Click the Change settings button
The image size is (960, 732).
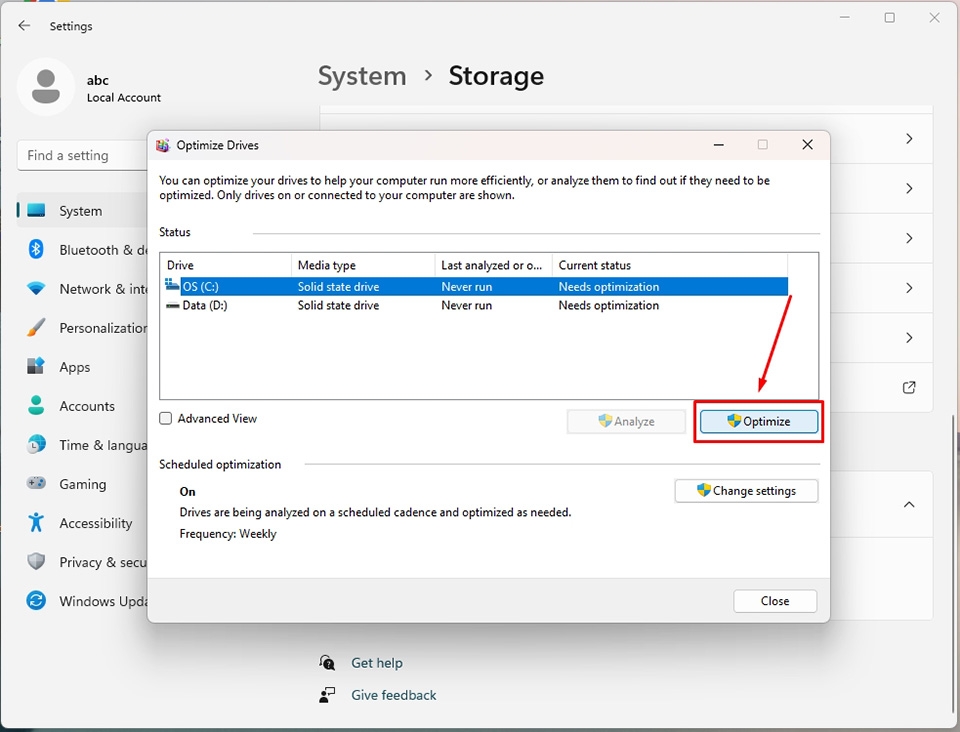tap(746, 490)
